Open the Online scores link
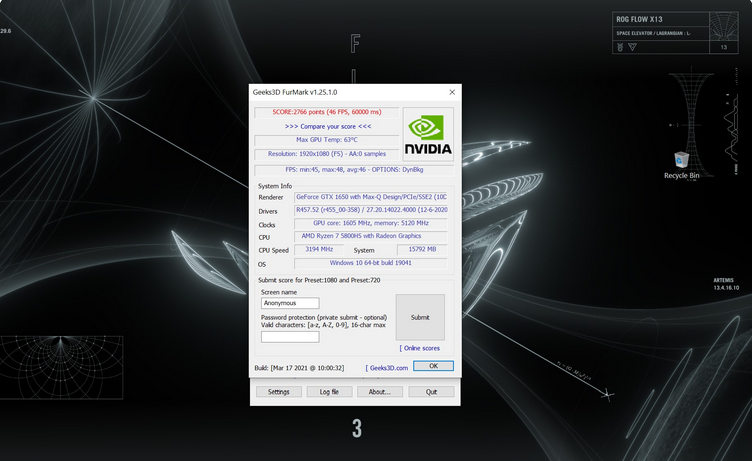This screenshot has width=752, height=461. 420,348
